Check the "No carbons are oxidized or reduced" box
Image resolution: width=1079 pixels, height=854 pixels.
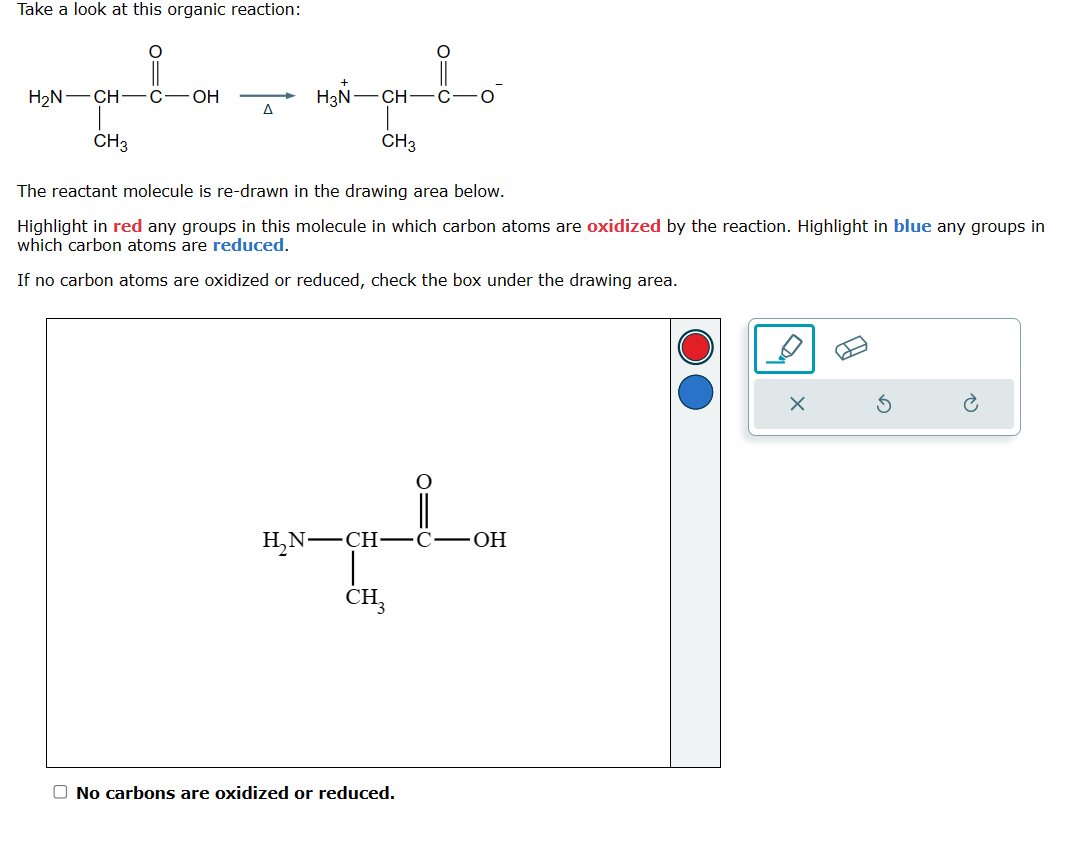59,791
